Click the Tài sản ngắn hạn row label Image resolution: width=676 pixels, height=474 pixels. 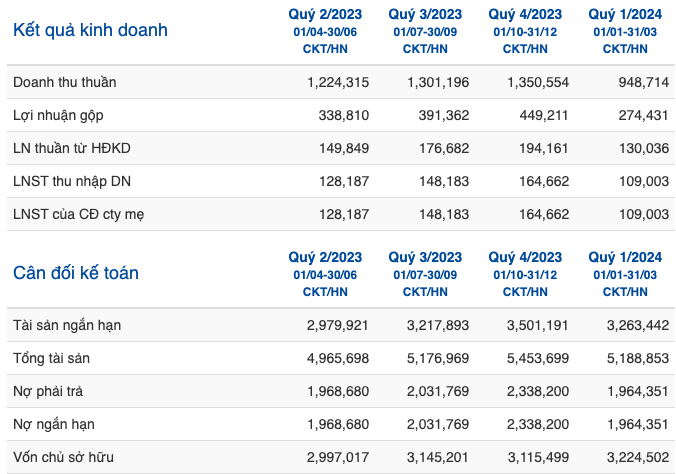coord(67,325)
